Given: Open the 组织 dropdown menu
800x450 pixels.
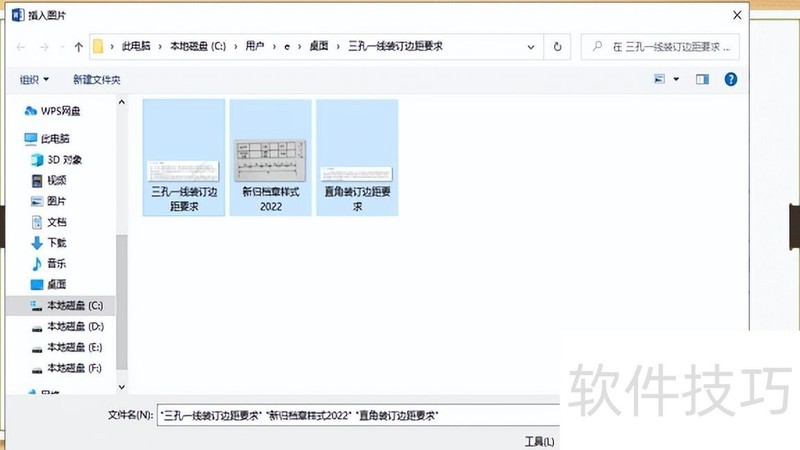Looking at the screenshot, I should pyautogui.click(x=34, y=80).
